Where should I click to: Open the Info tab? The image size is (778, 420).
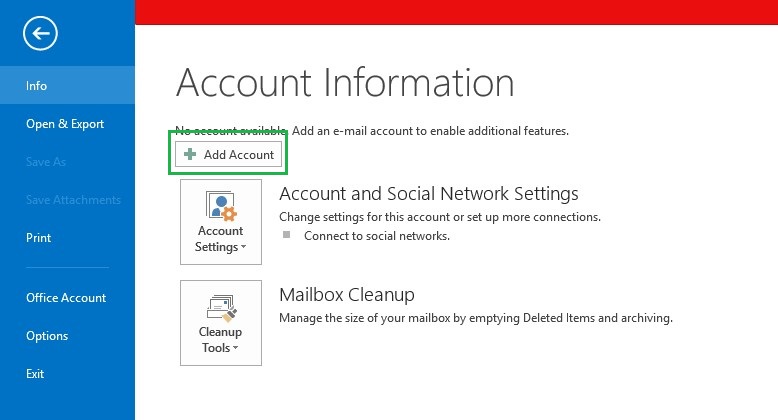pyautogui.click(x=67, y=85)
